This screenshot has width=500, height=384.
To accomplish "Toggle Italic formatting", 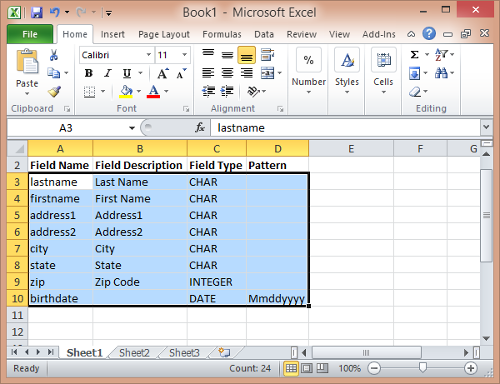I will click(107, 73).
